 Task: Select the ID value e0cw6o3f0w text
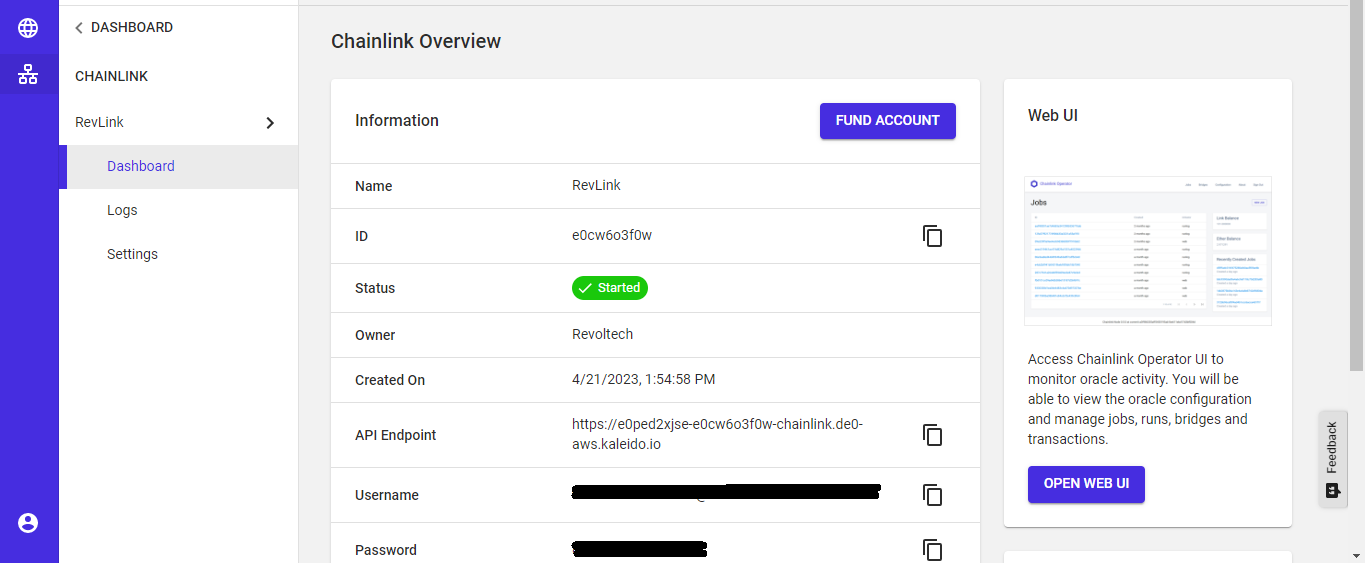[612, 235]
